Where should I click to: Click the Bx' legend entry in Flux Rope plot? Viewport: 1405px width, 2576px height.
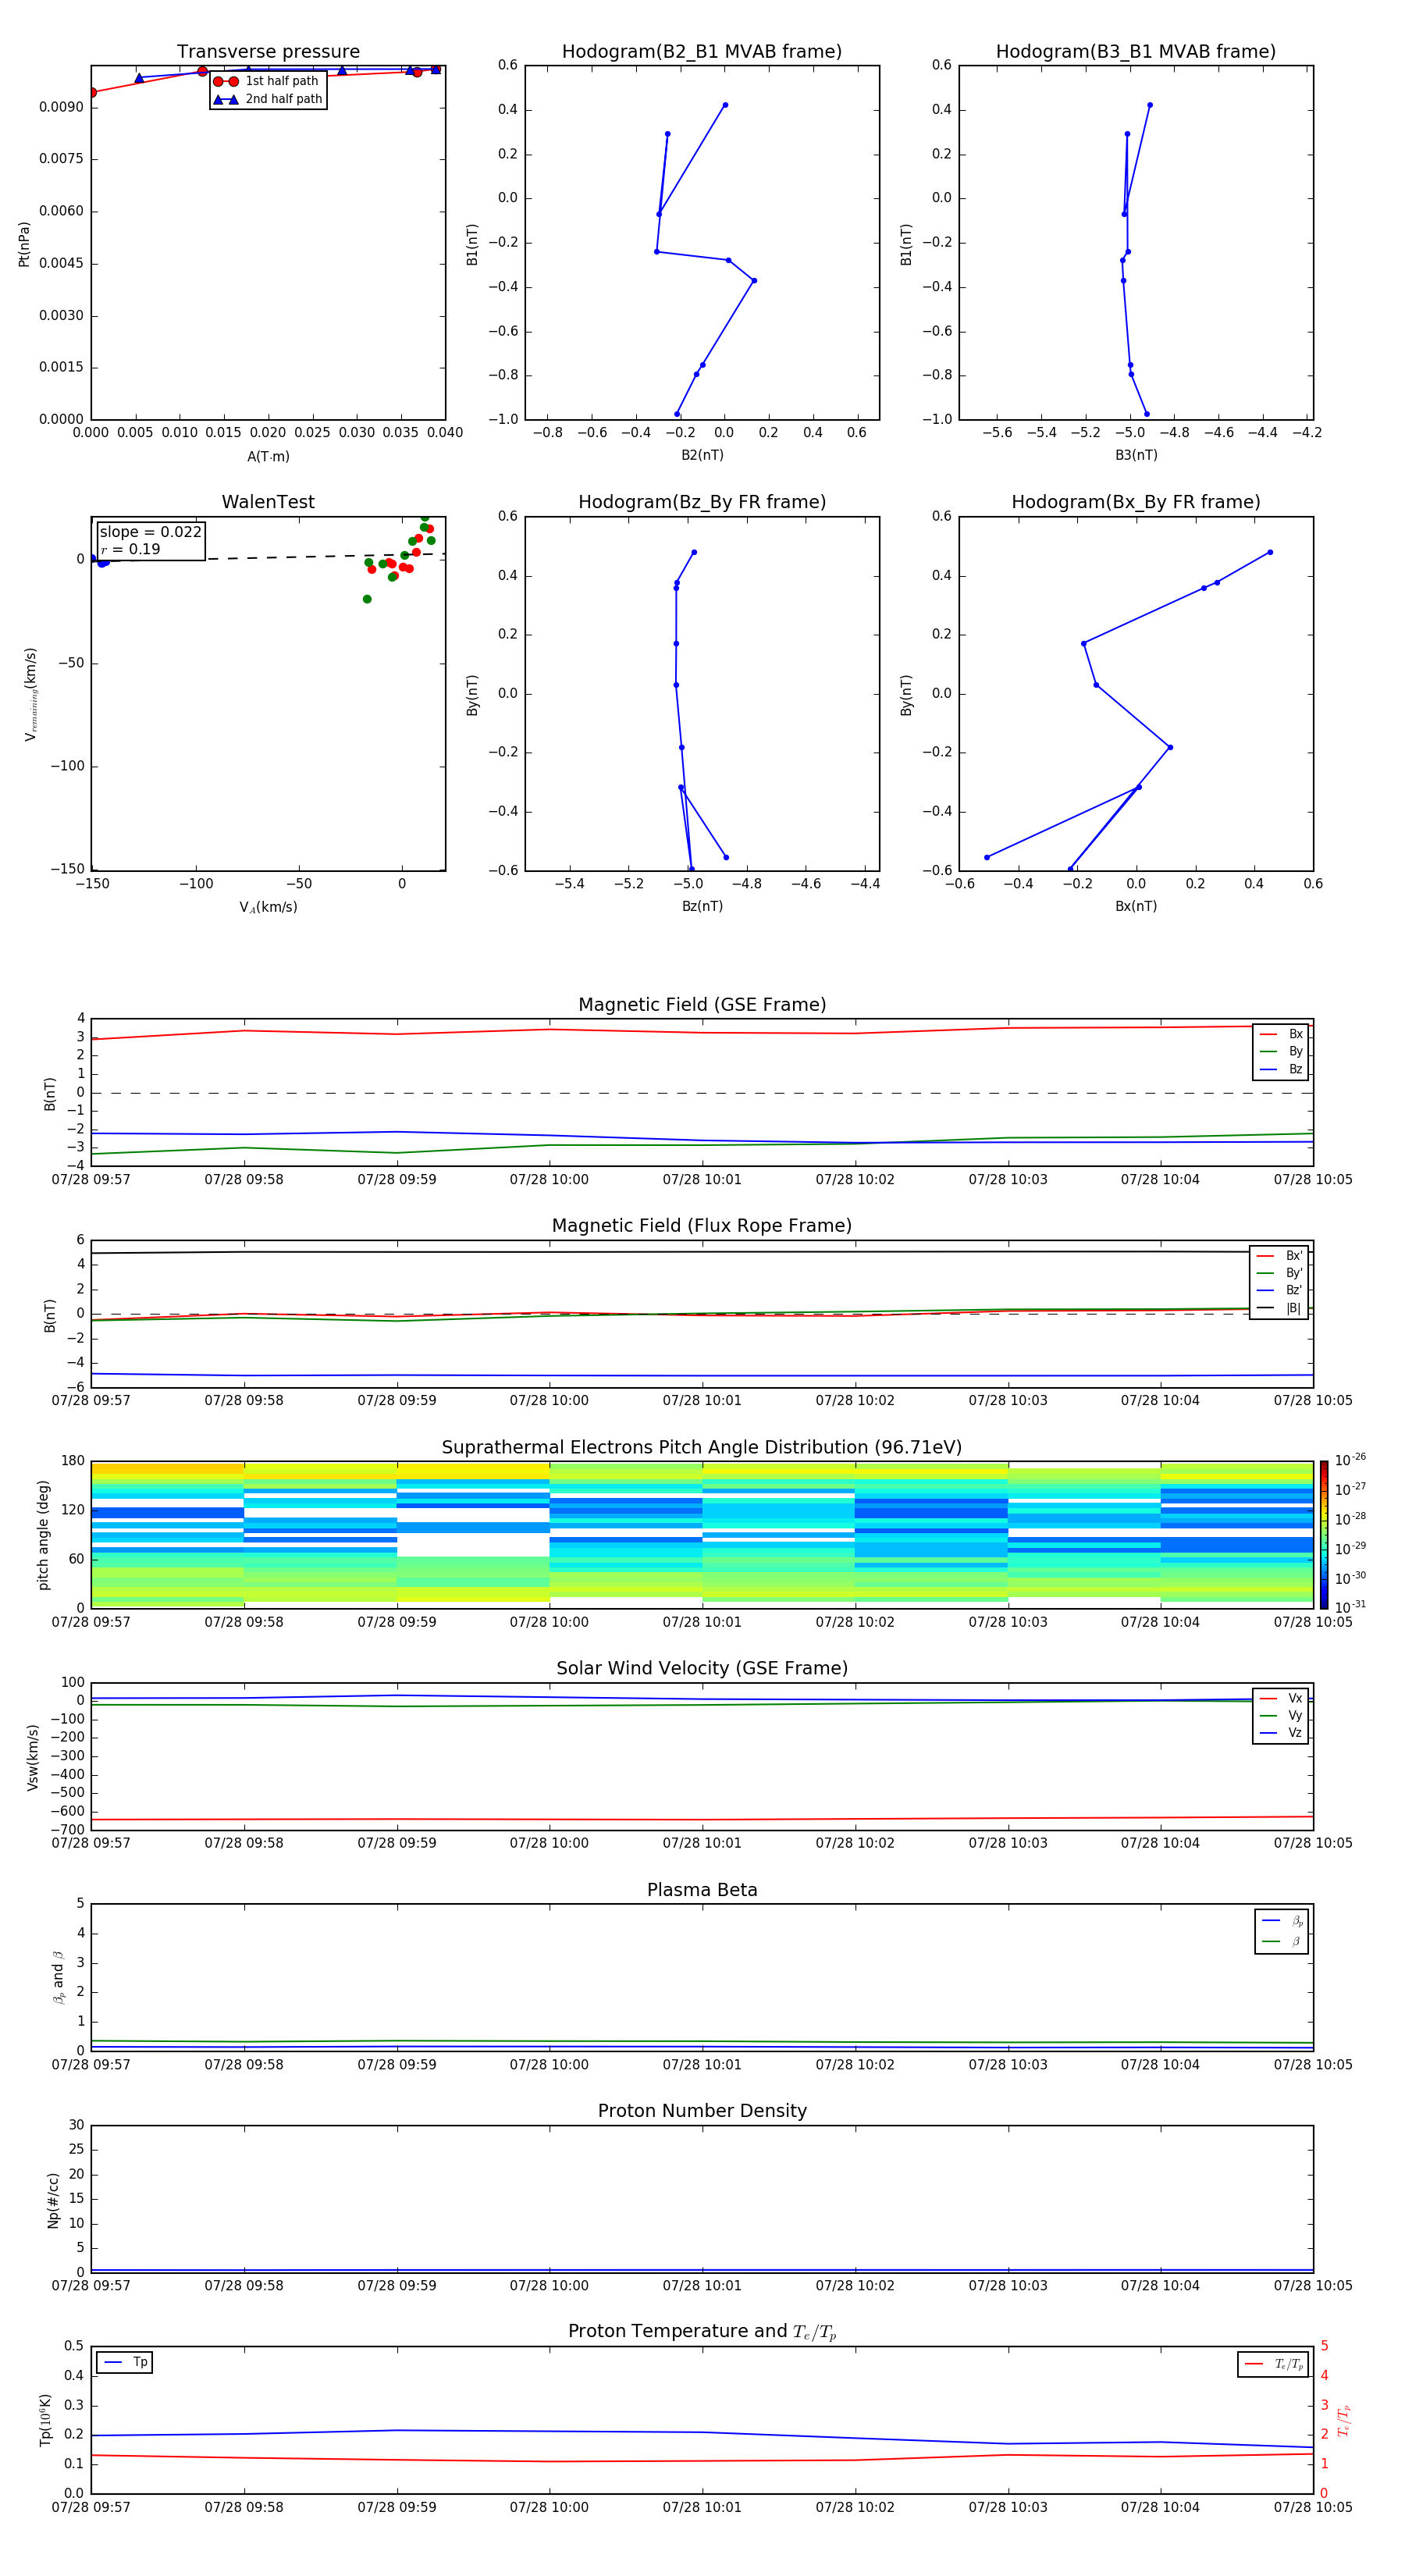click(x=1279, y=1256)
